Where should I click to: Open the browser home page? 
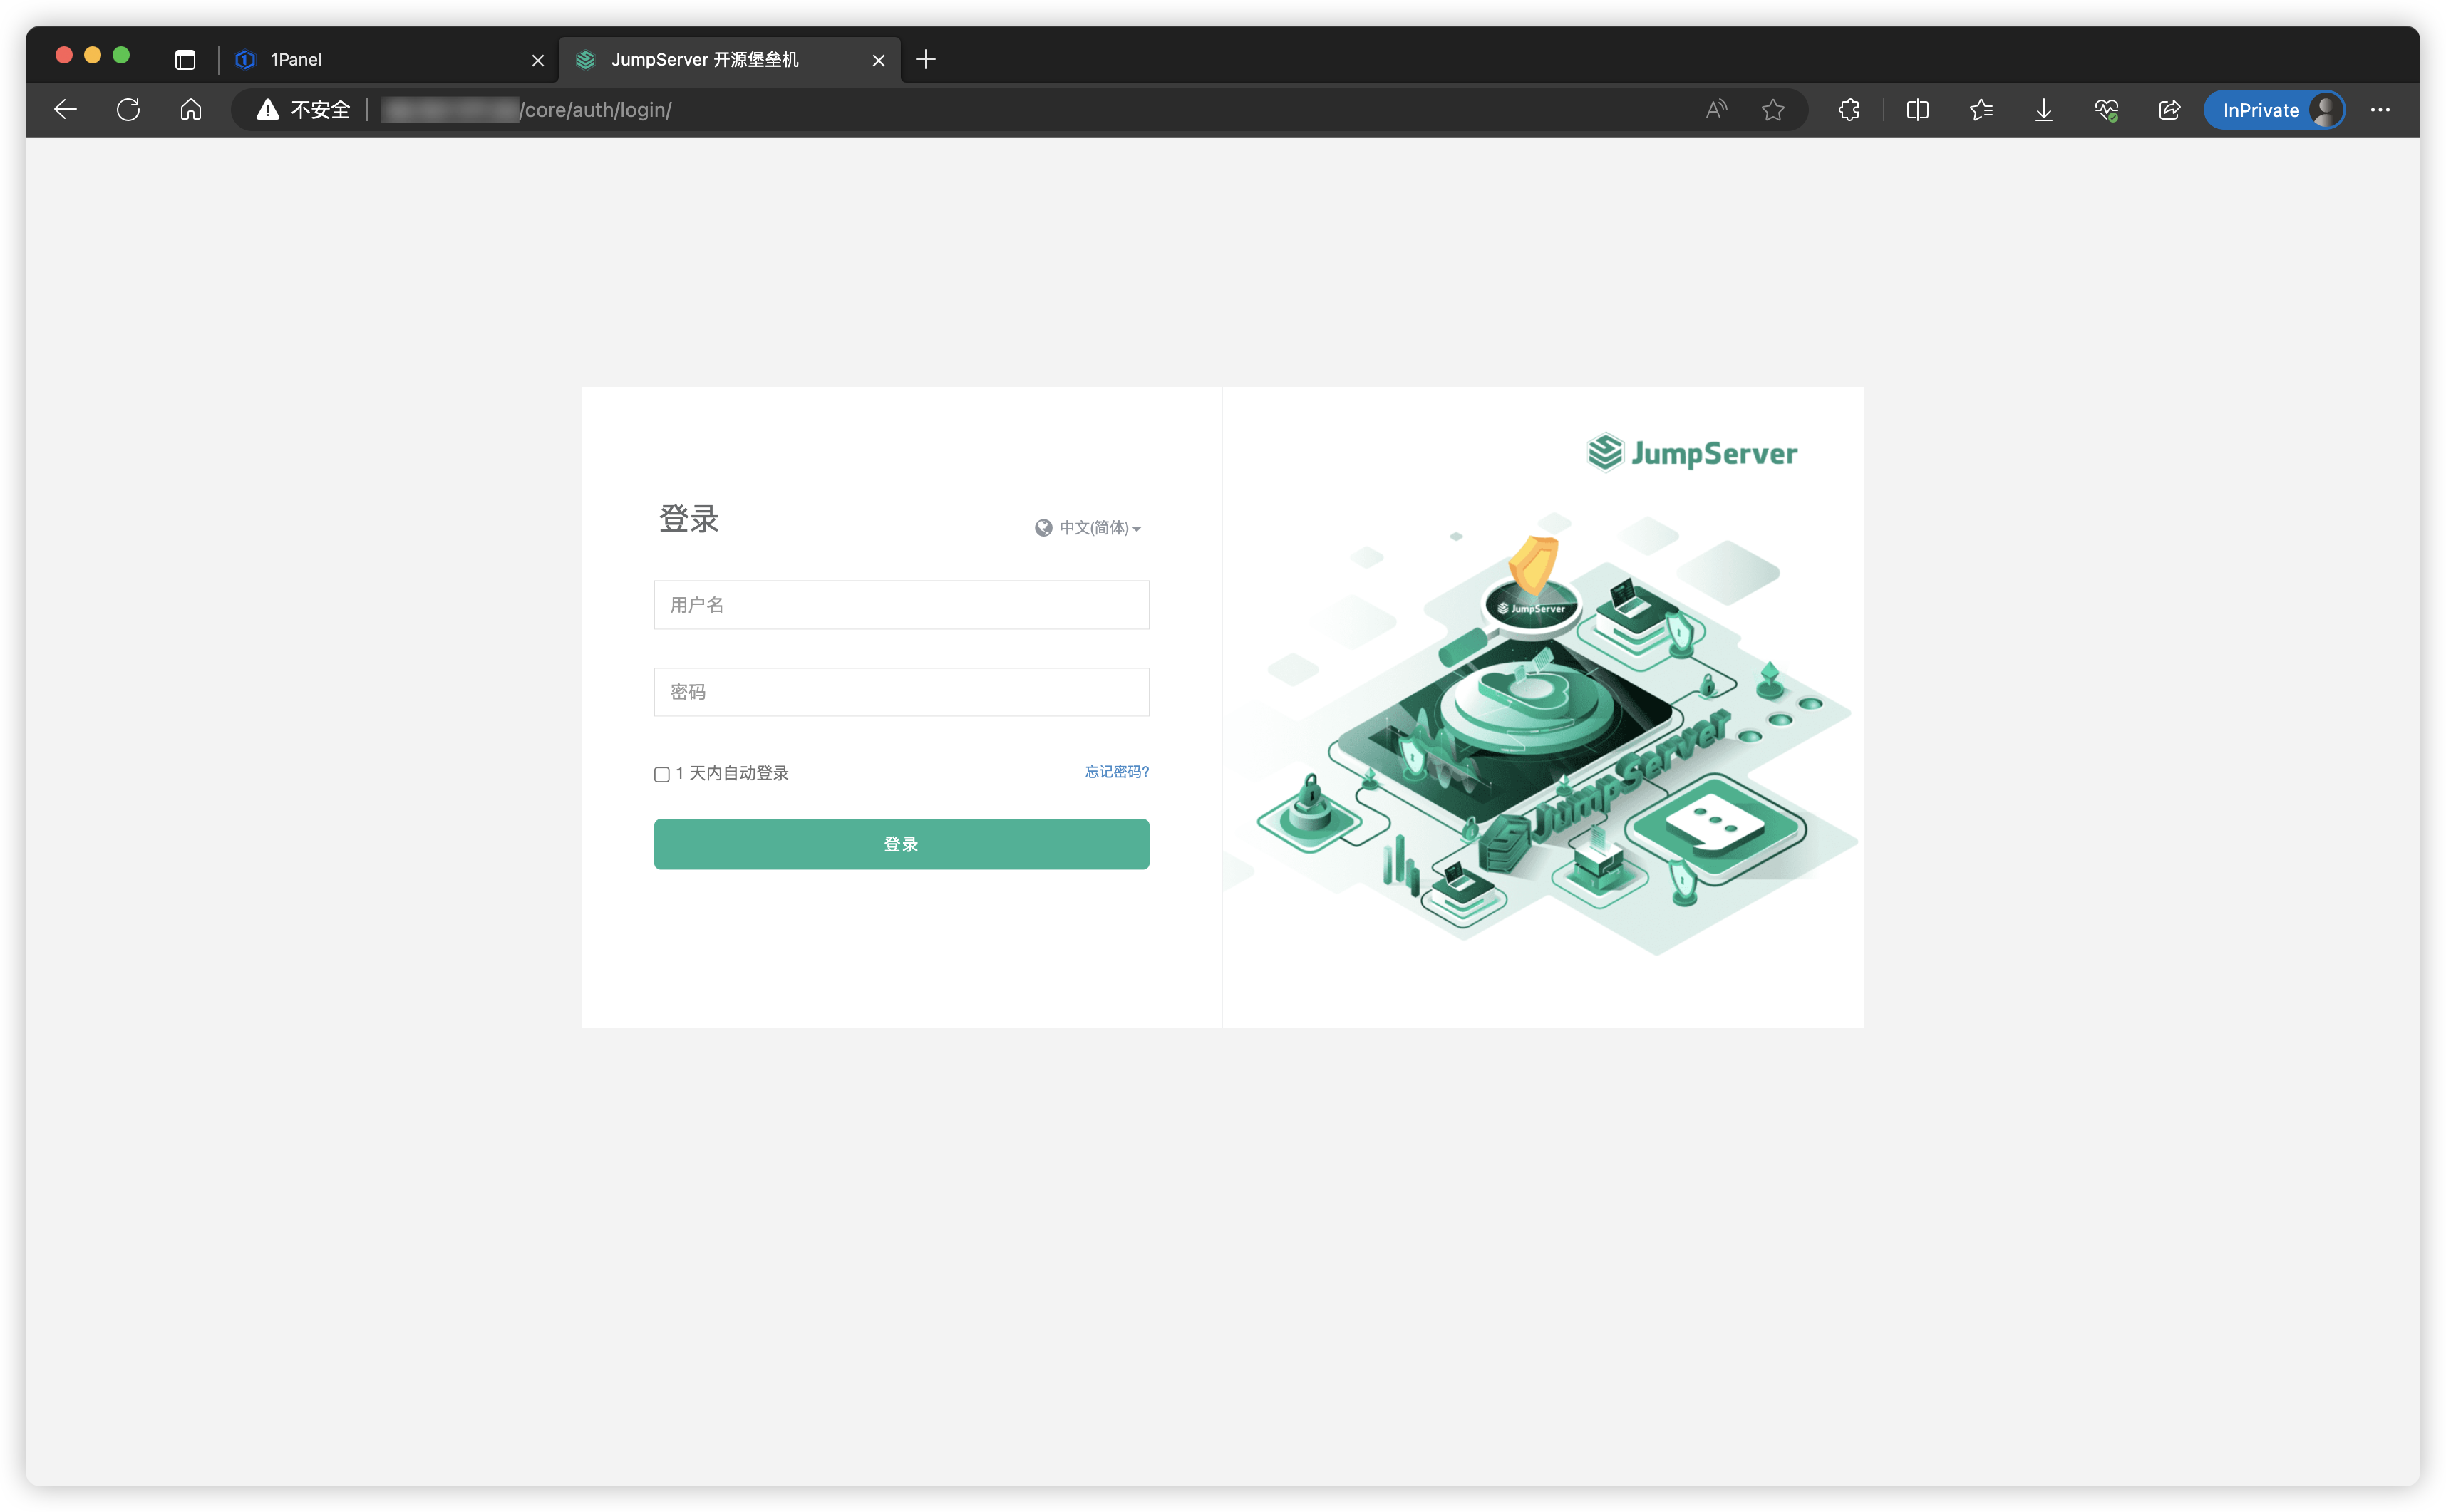click(191, 110)
